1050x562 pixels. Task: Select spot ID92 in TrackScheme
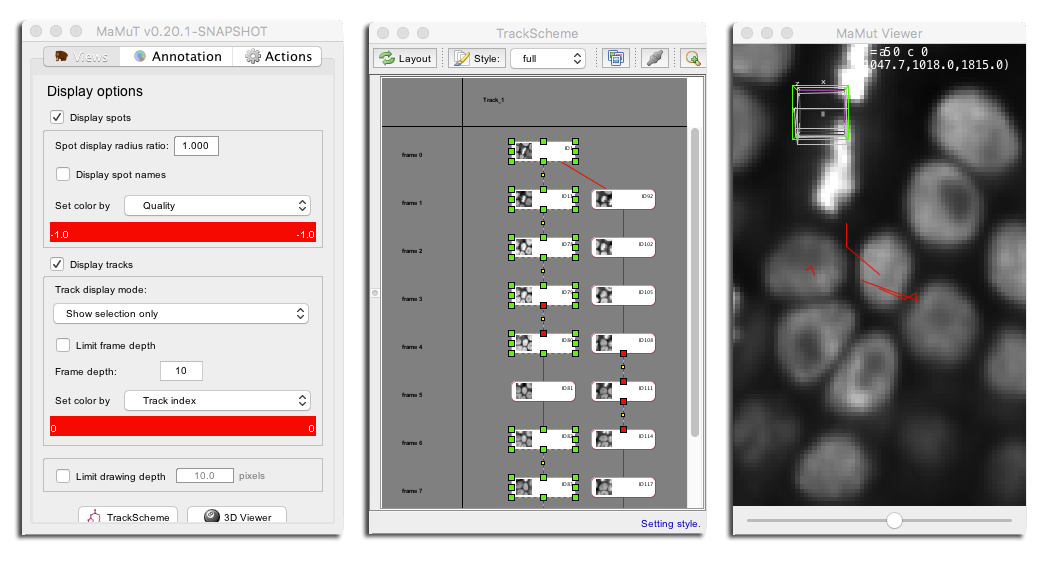click(623, 199)
